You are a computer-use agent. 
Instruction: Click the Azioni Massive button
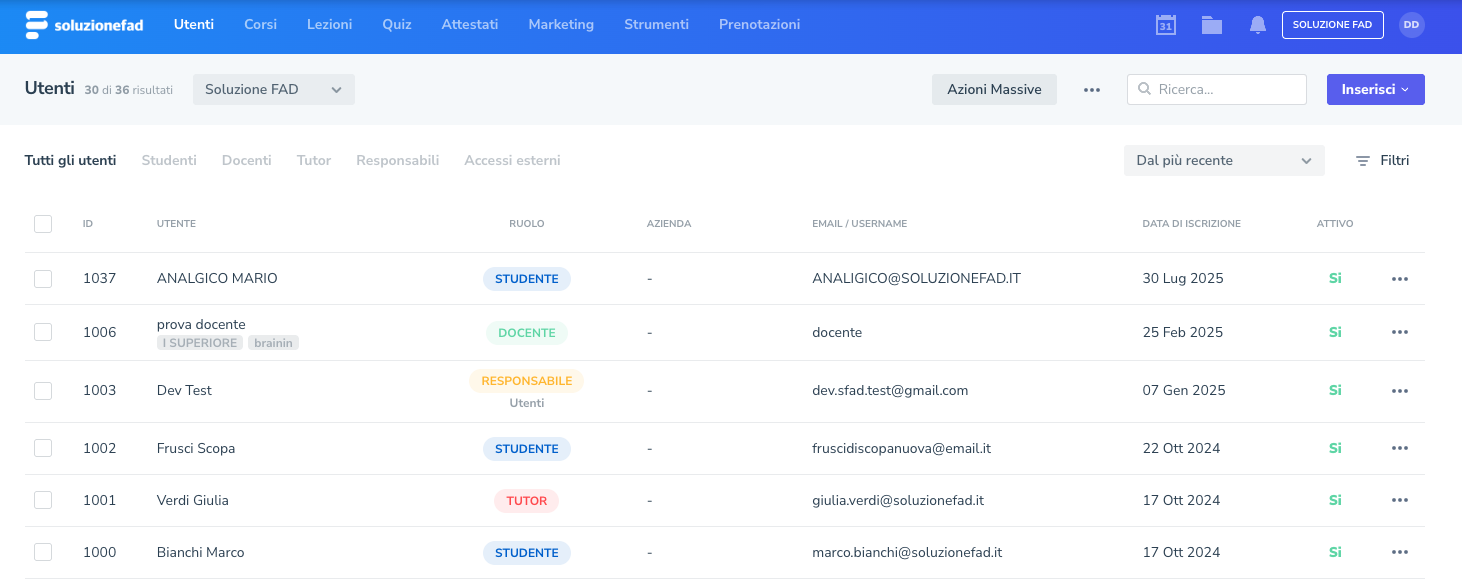click(994, 90)
